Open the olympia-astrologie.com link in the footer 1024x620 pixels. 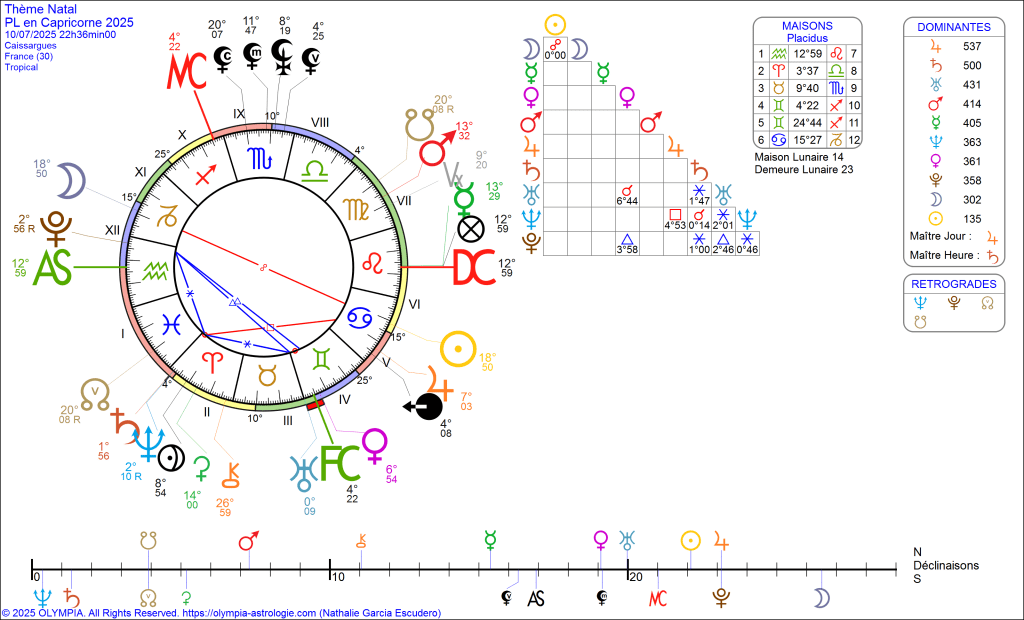[x=250, y=613]
